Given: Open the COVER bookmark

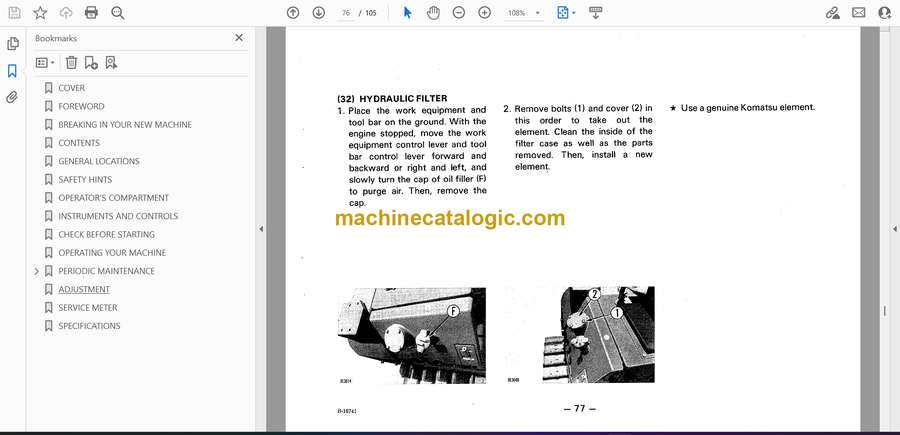Looking at the screenshot, I should tap(71, 88).
